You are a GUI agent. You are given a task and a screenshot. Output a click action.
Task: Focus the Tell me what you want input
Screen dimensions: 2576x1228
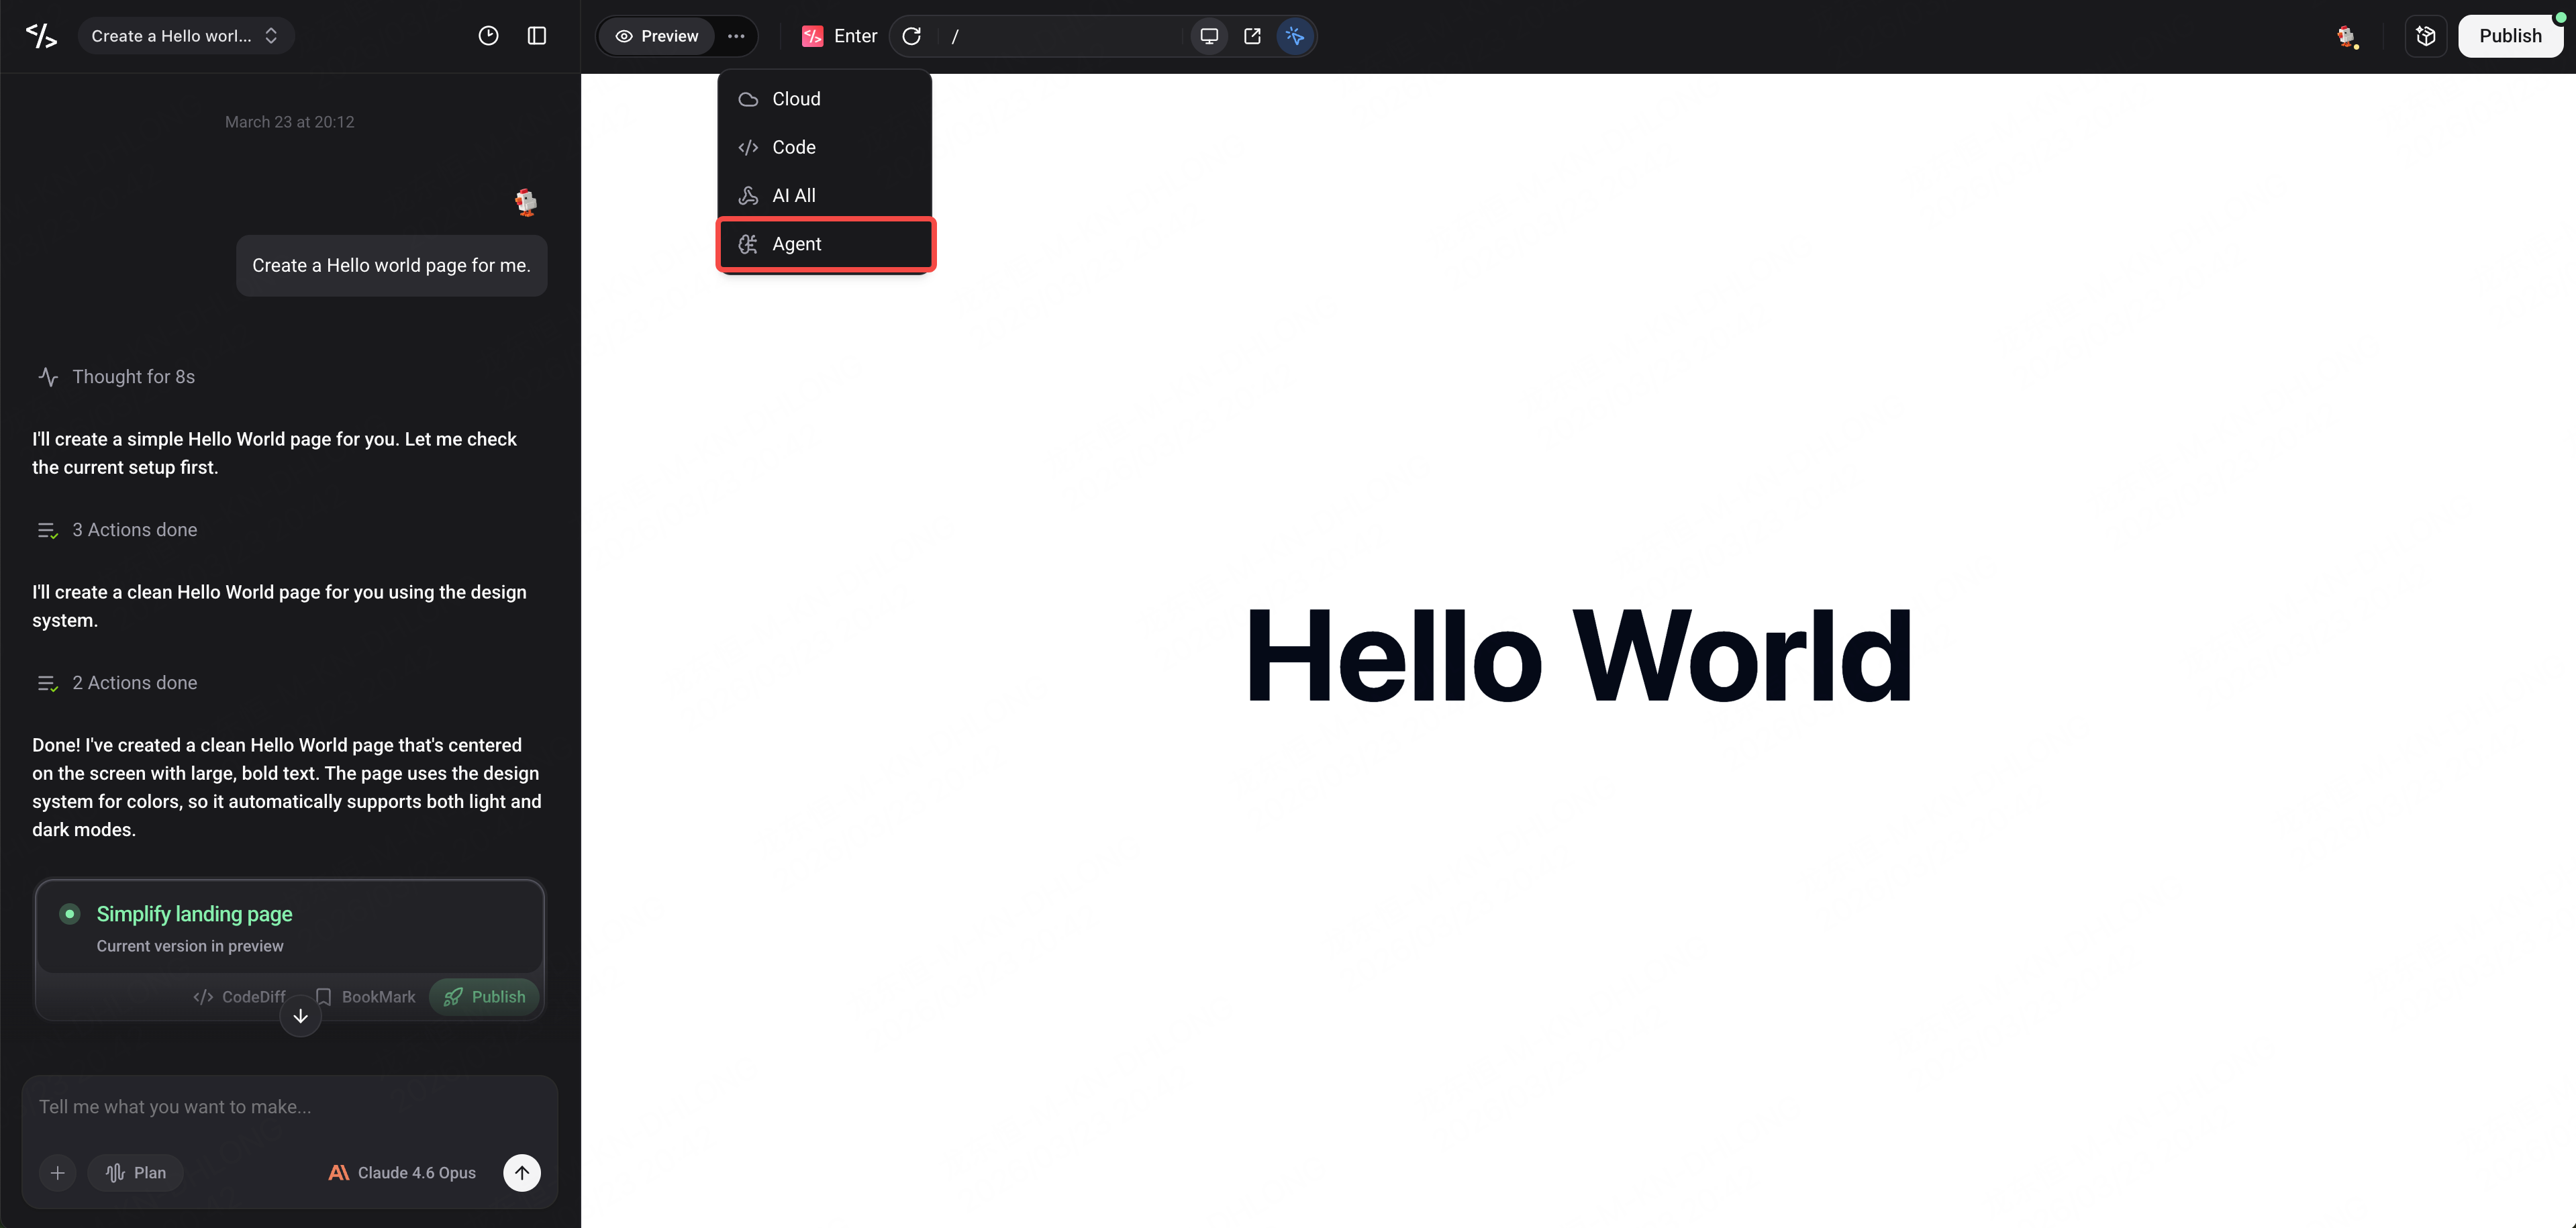coord(289,1107)
